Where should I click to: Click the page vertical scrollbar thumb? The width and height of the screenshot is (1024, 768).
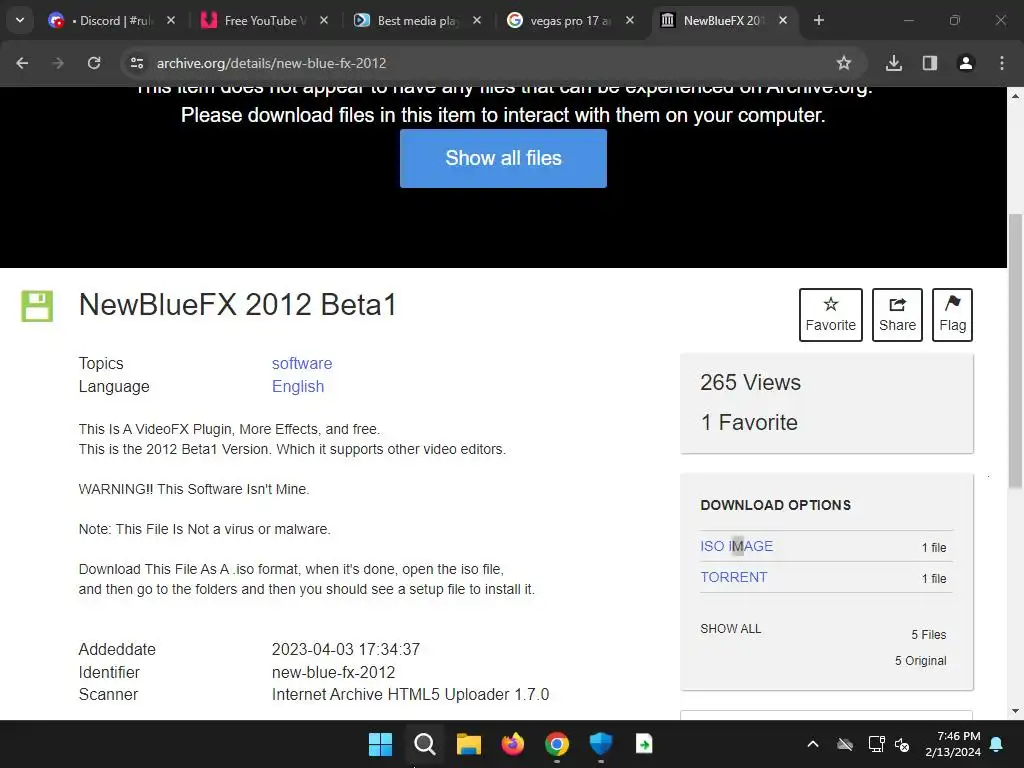pos(1015,351)
